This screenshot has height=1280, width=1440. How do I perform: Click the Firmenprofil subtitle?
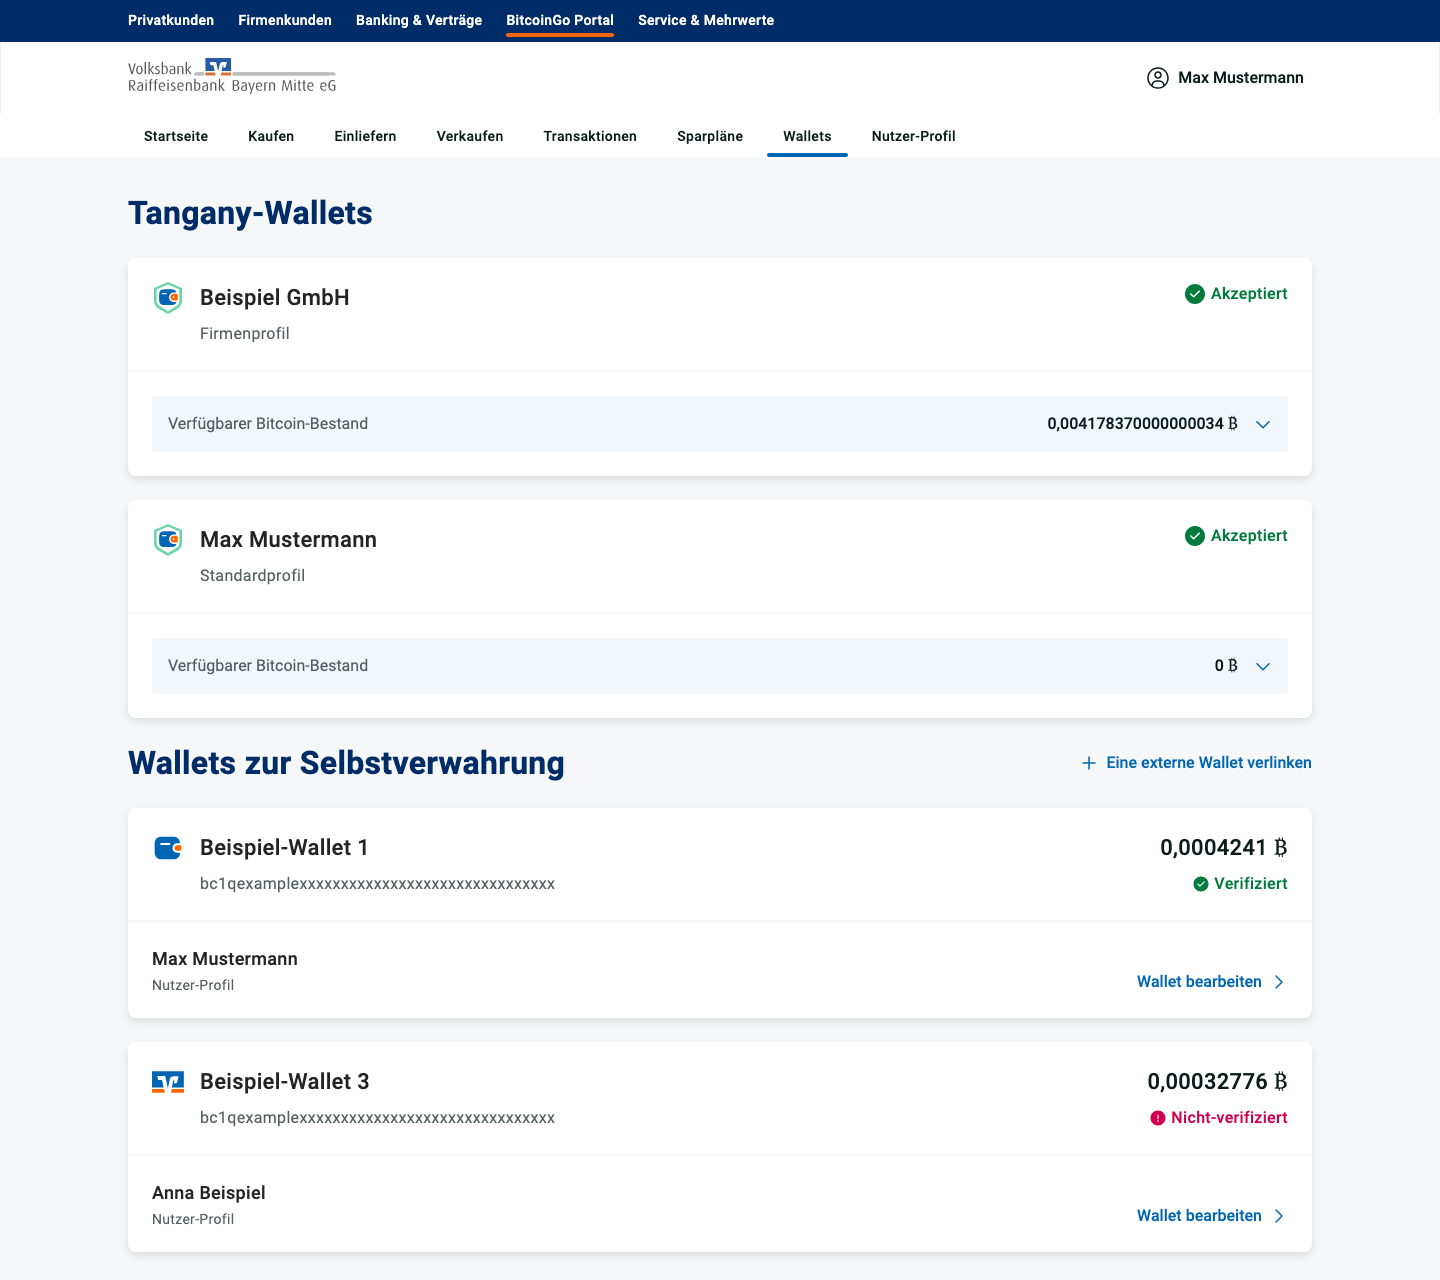pyautogui.click(x=245, y=334)
